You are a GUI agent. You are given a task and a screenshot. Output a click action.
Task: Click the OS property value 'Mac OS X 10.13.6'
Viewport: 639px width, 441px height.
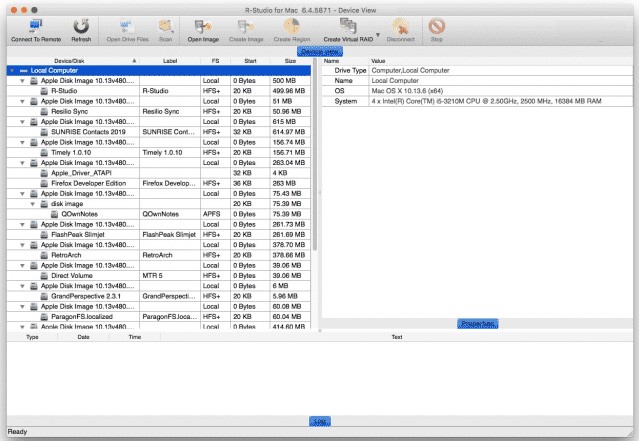(407, 91)
